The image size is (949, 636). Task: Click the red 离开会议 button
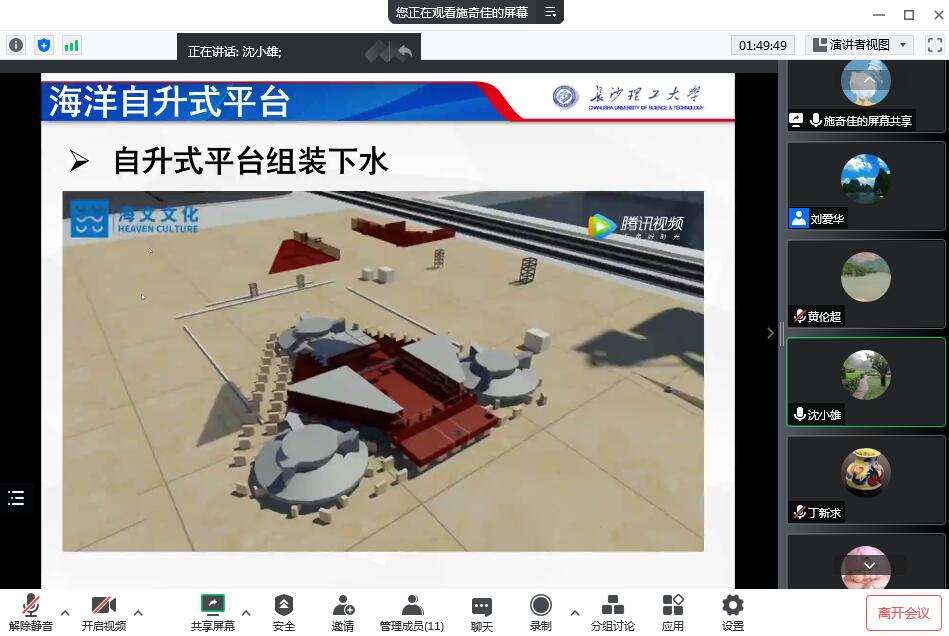pos(903,613)
